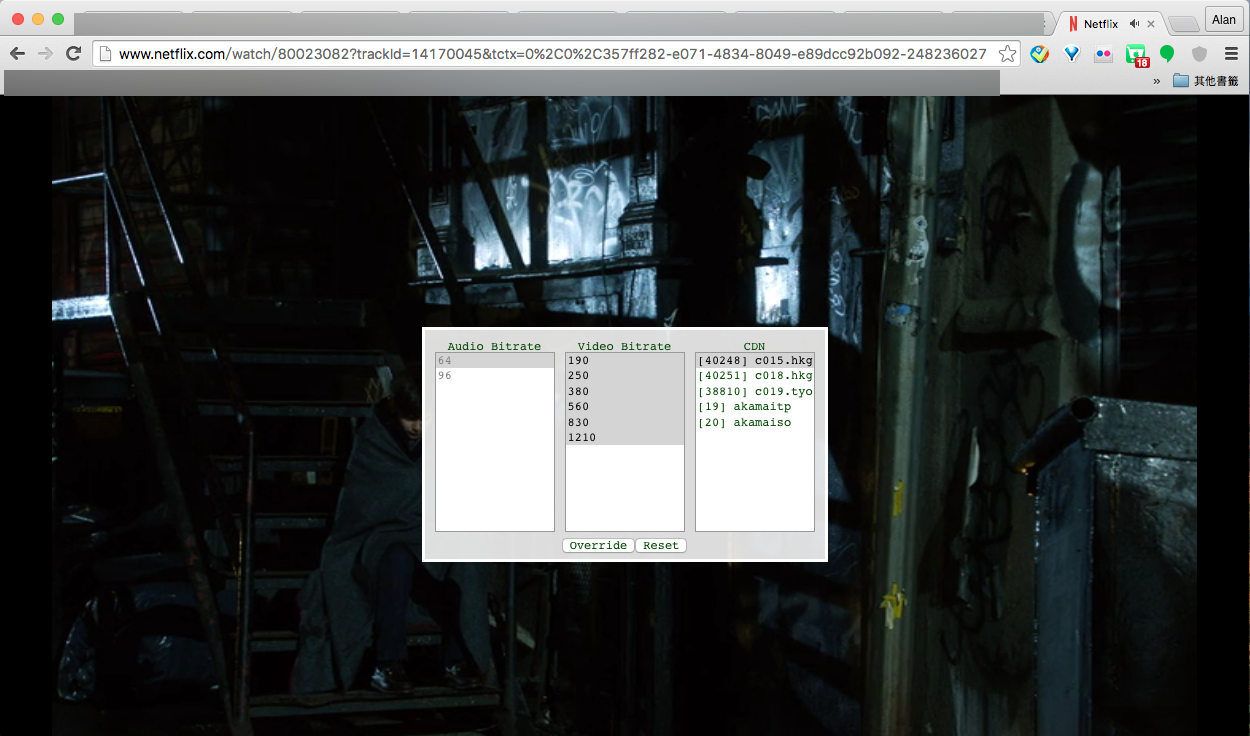Select video bitrate 250
The width and height of the screenshot is (1250, 736).
(x=625, y=376)
